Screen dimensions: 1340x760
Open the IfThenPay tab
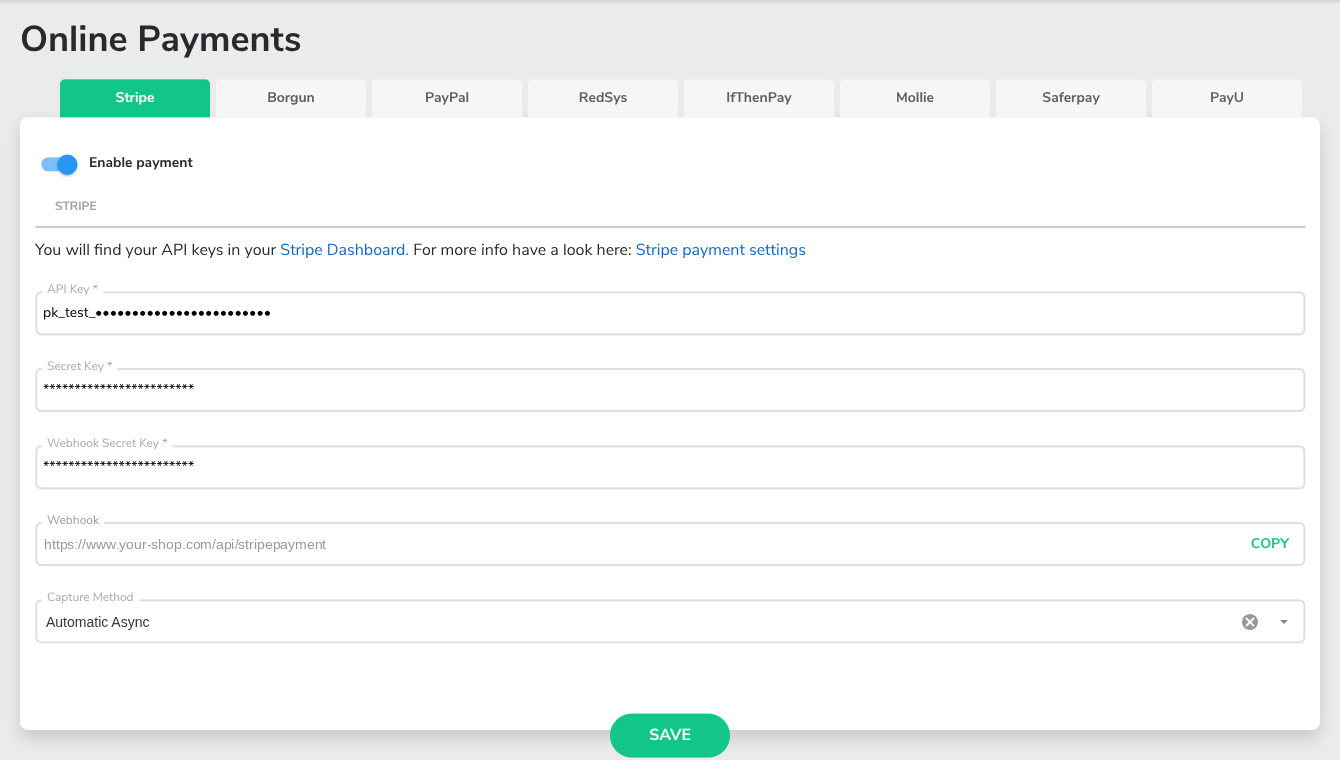click(759, 98)
